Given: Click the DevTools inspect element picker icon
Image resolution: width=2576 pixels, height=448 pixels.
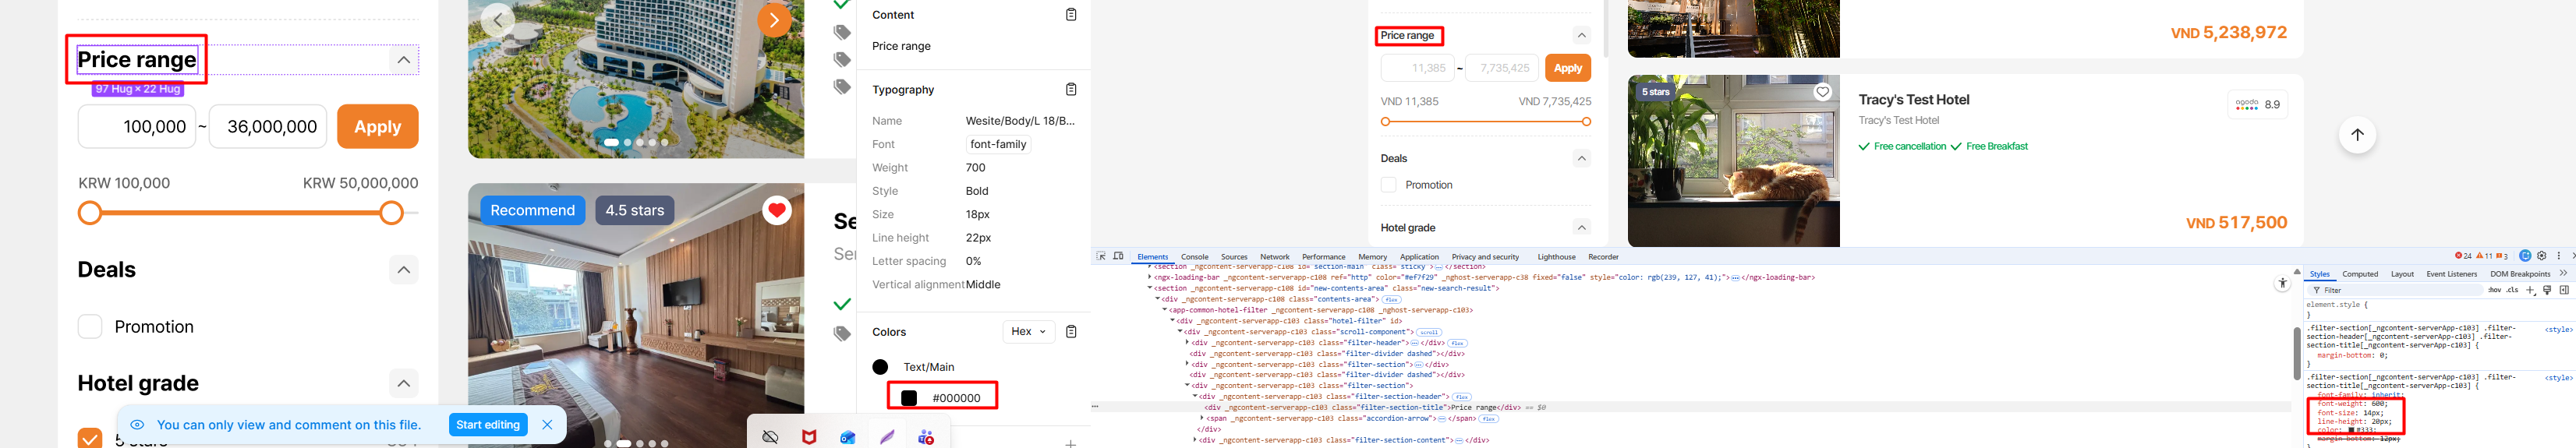Looking at the screenshot, I should [x=1101, y=257].
